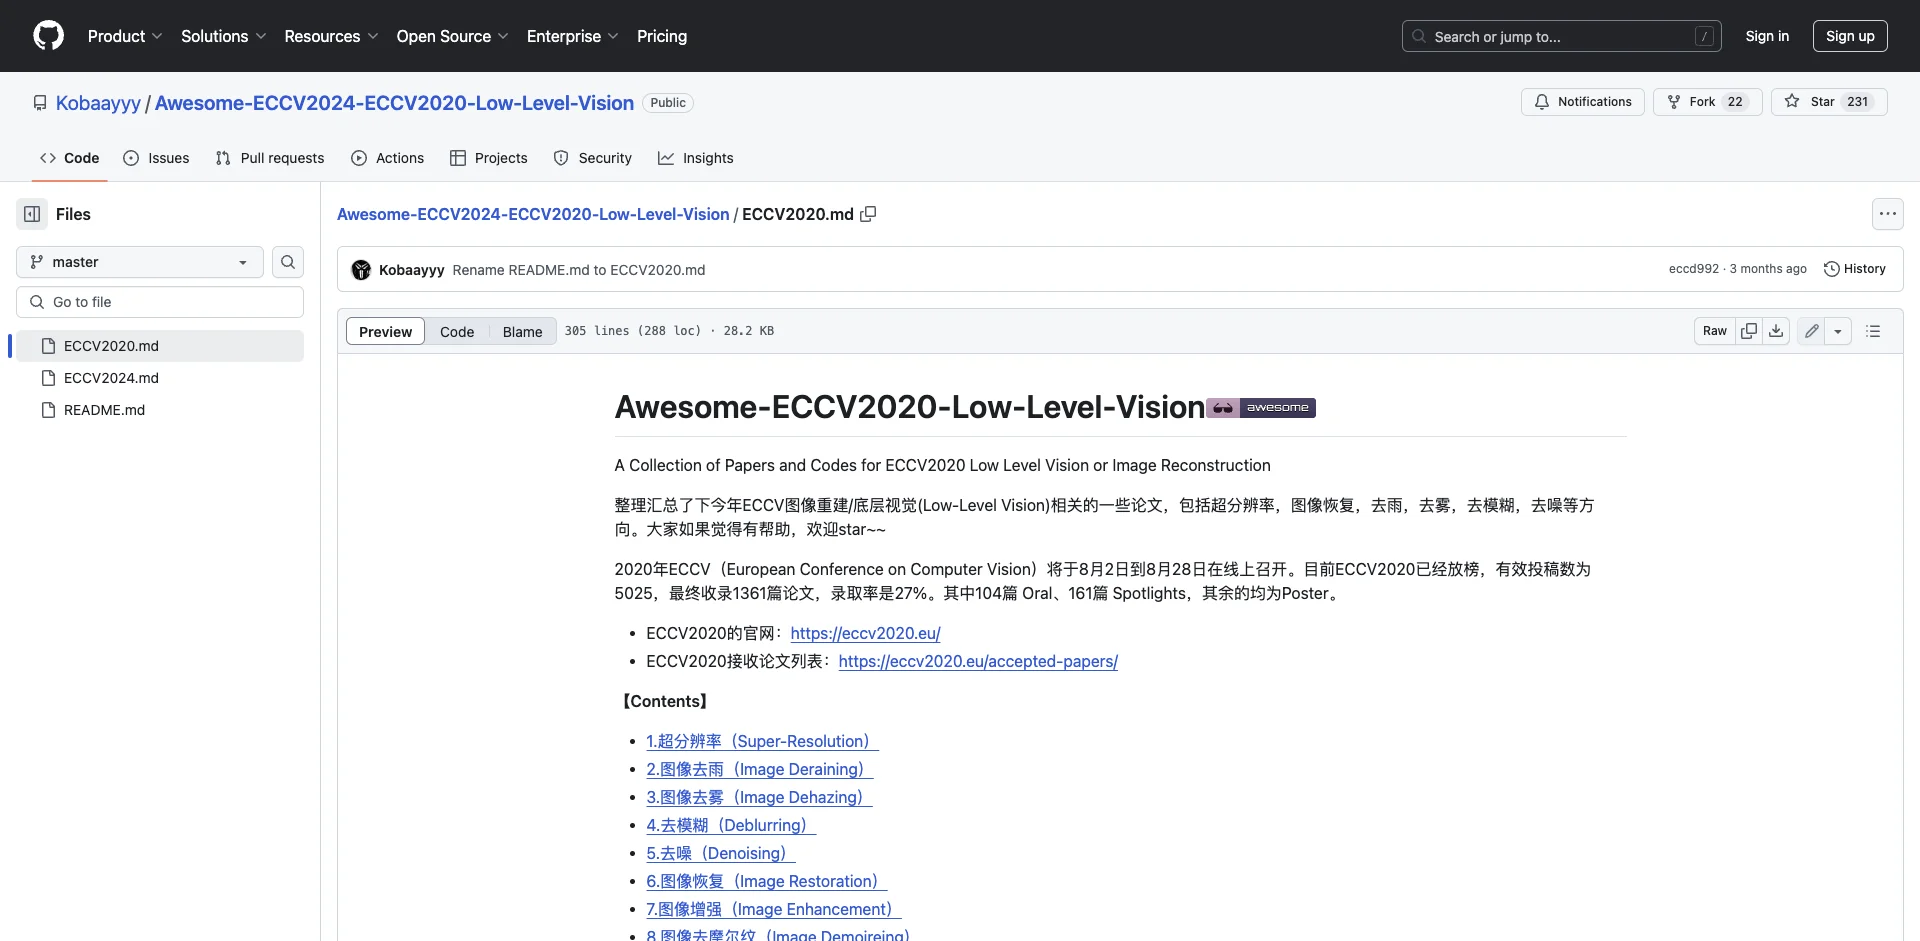The width and height of the screenshot is (1920, 941).
Task: Click the Kobaayyy author name in commit bar
Action: pos(411,270)
